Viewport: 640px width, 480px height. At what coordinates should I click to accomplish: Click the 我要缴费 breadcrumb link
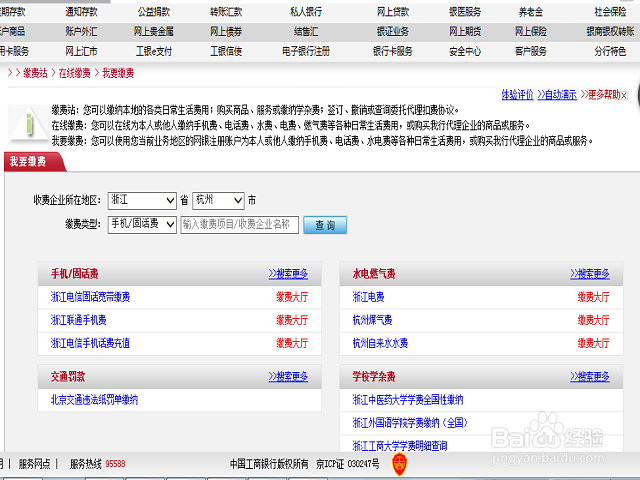118,73
